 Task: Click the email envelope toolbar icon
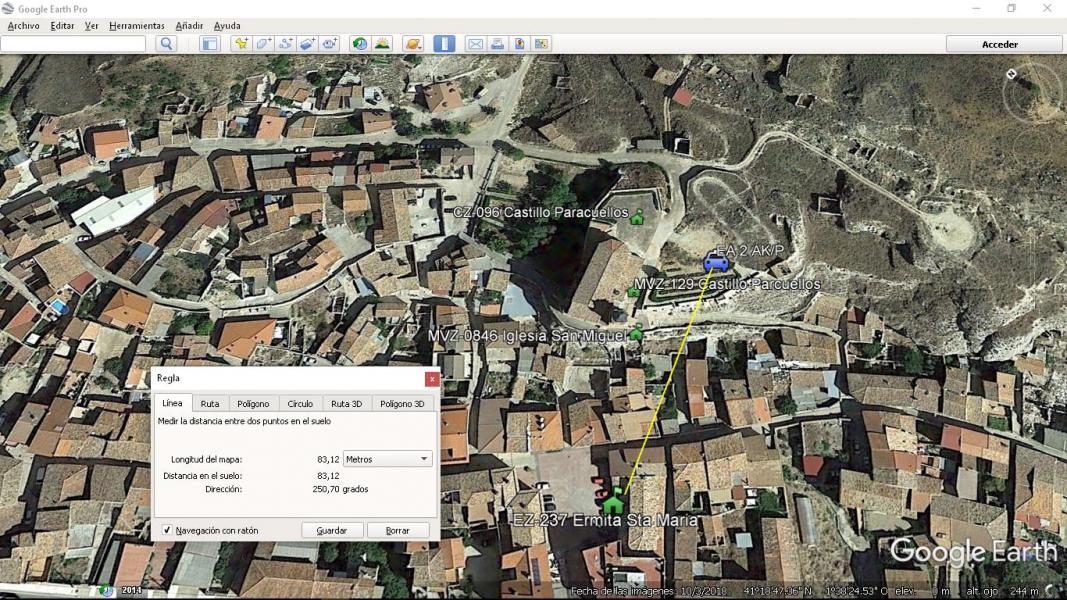point(475,44)
